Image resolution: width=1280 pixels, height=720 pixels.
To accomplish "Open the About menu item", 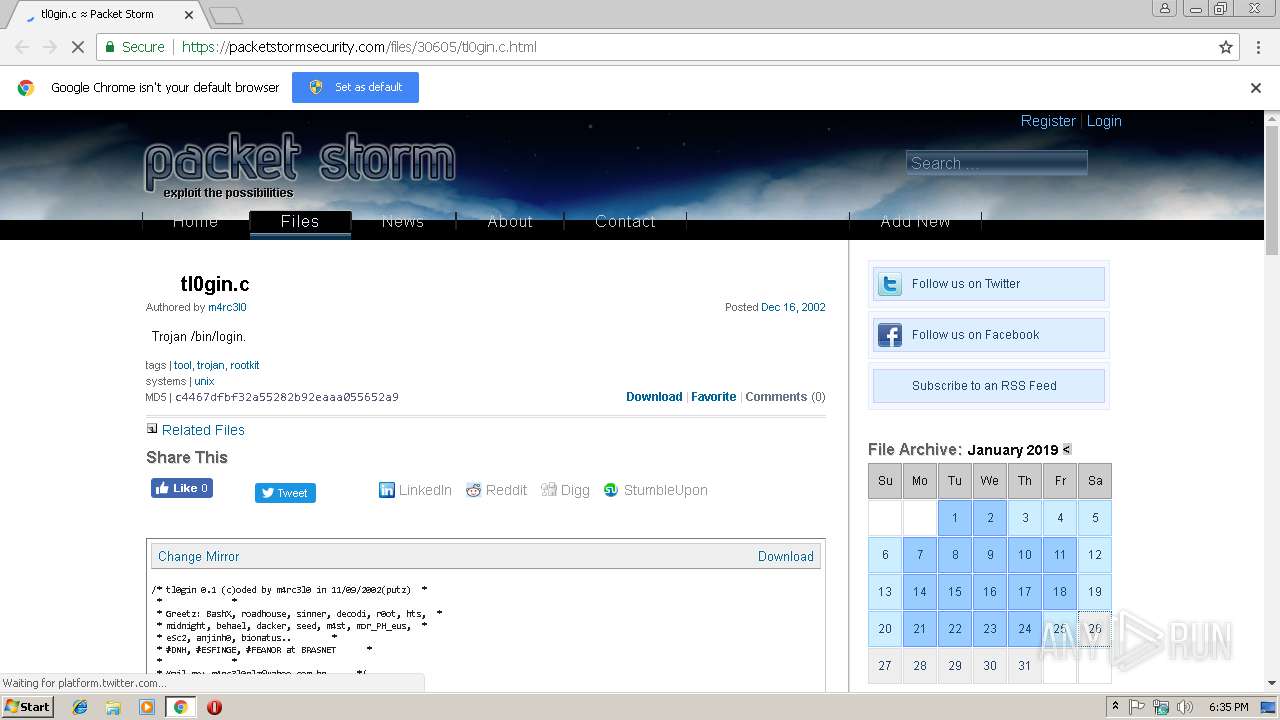I will click(510, 222).
